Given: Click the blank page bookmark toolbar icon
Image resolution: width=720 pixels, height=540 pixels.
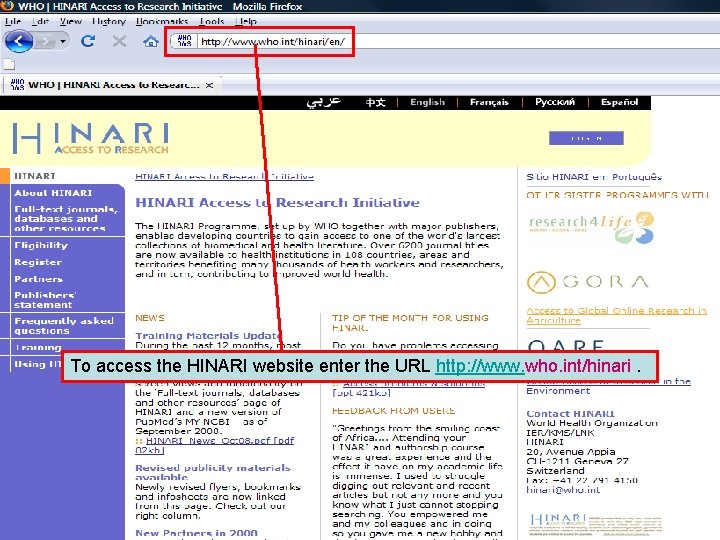Looking at the screenshot, I should (9, 64).
